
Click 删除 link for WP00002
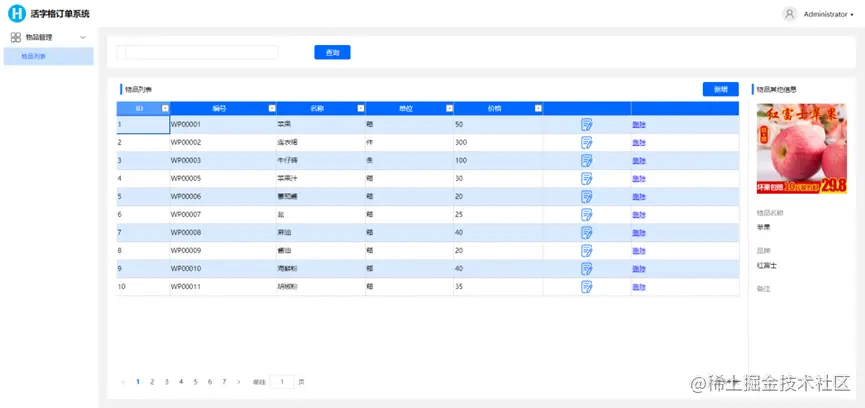[x=639, y=143]
